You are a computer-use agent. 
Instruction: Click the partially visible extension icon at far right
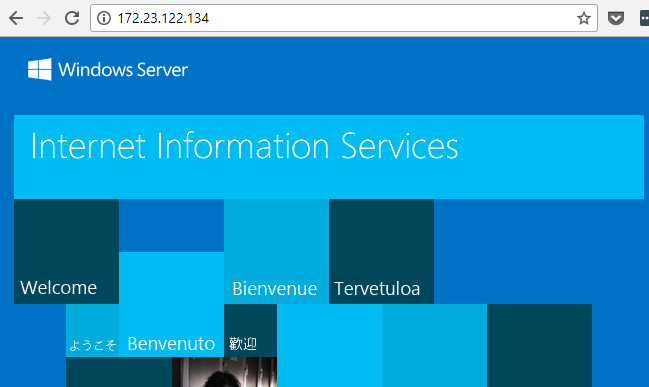tap(644, 18)
